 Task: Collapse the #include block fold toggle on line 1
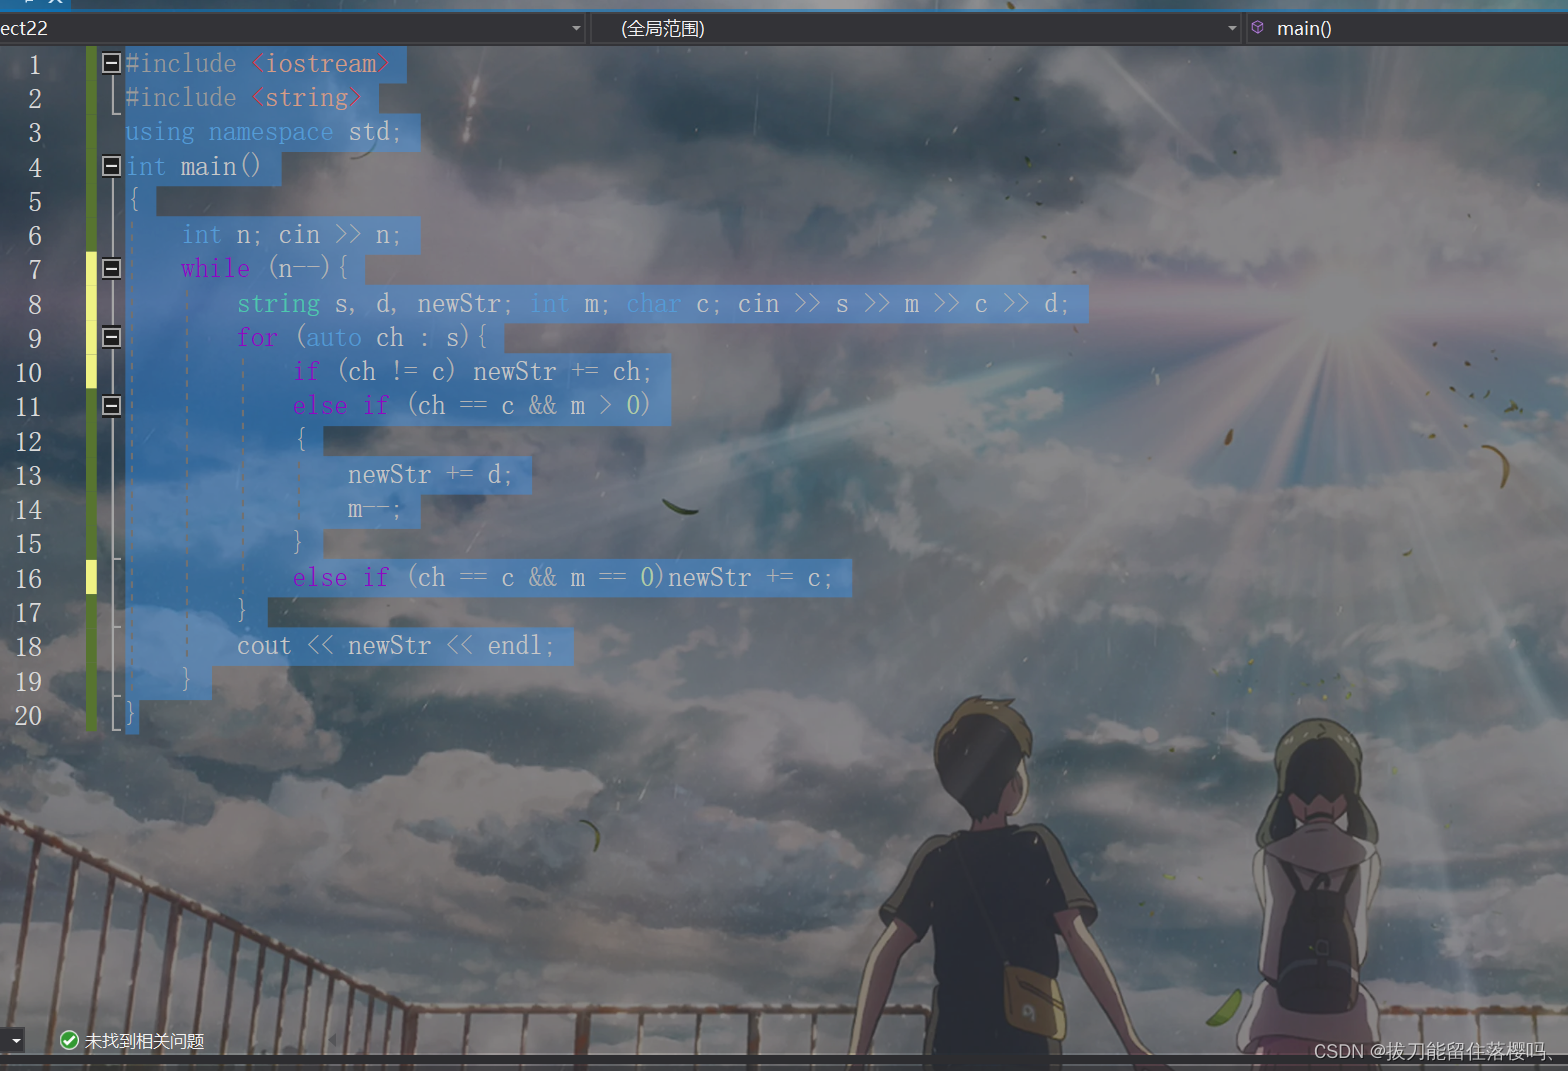click(112, 63)
